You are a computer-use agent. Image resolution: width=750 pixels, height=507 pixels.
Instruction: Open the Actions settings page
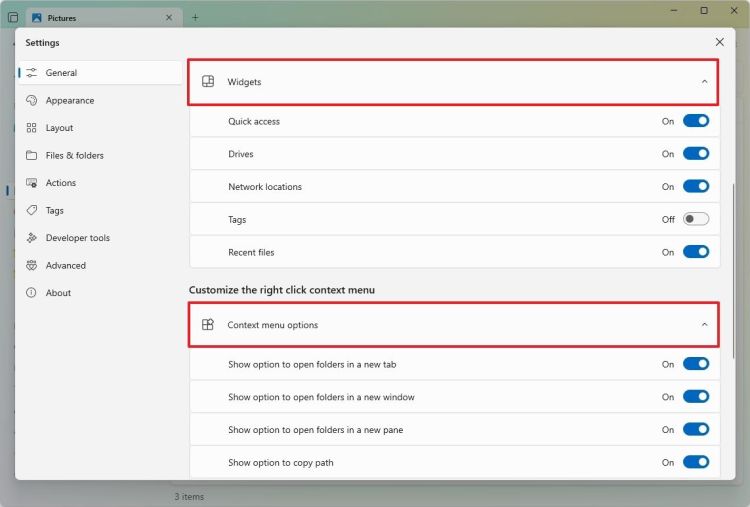click(x=60, y=183)
